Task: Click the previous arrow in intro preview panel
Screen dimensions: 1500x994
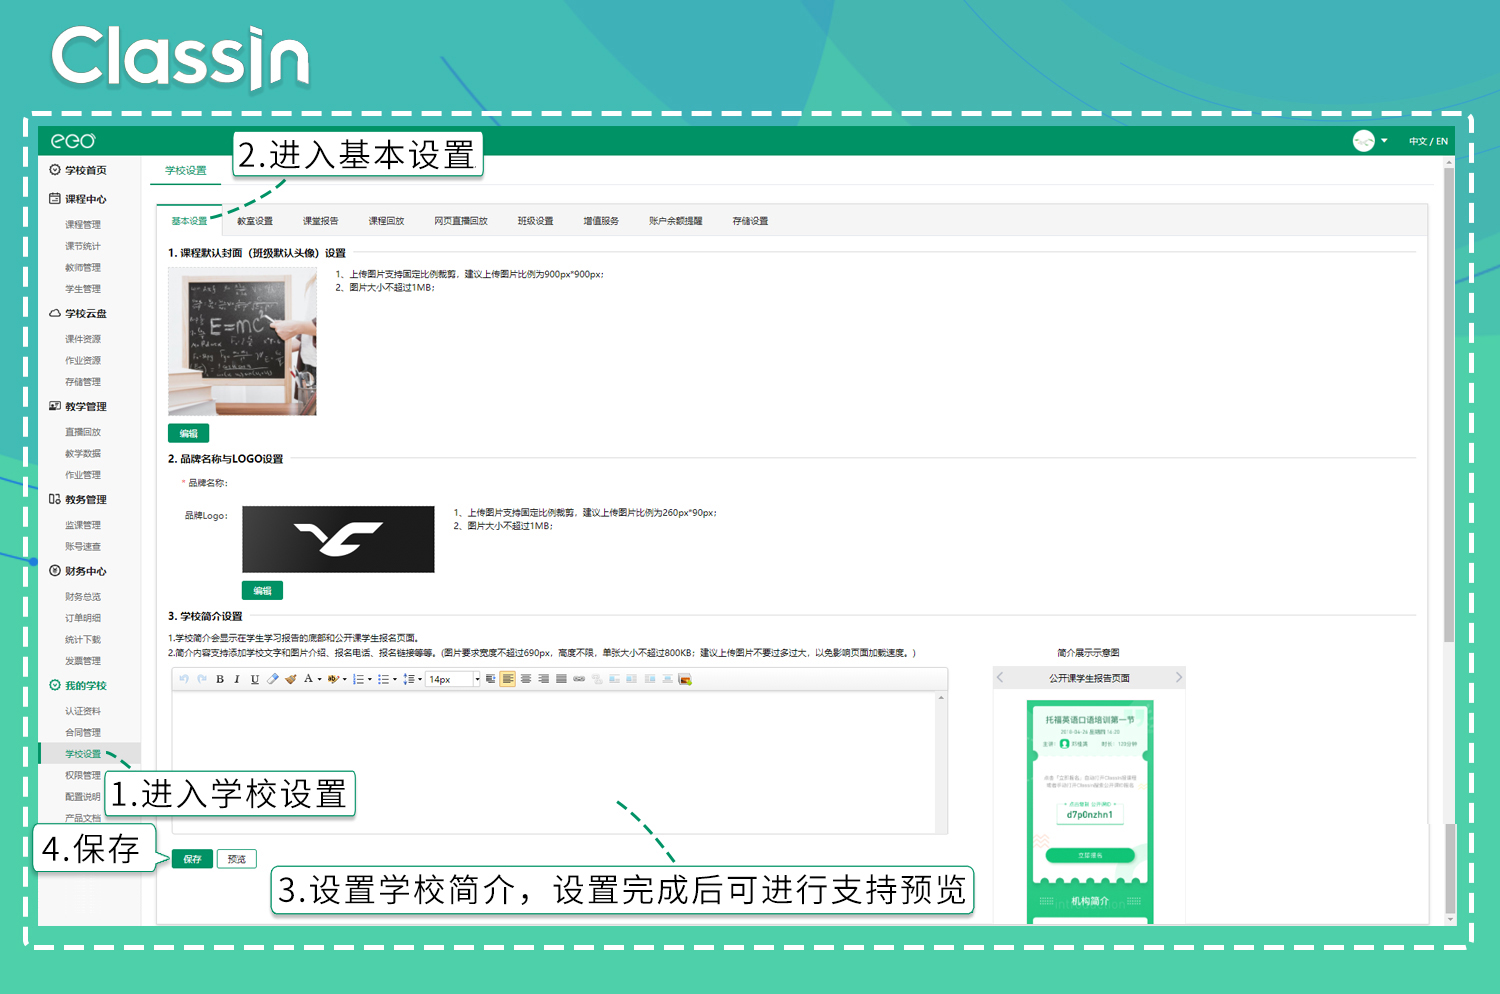Action: (1000, 677)
